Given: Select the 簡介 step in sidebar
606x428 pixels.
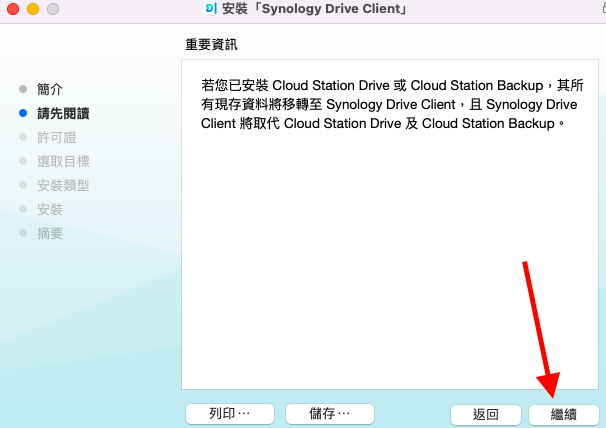Looking at the screenshot, I should [x=50, y=89].
